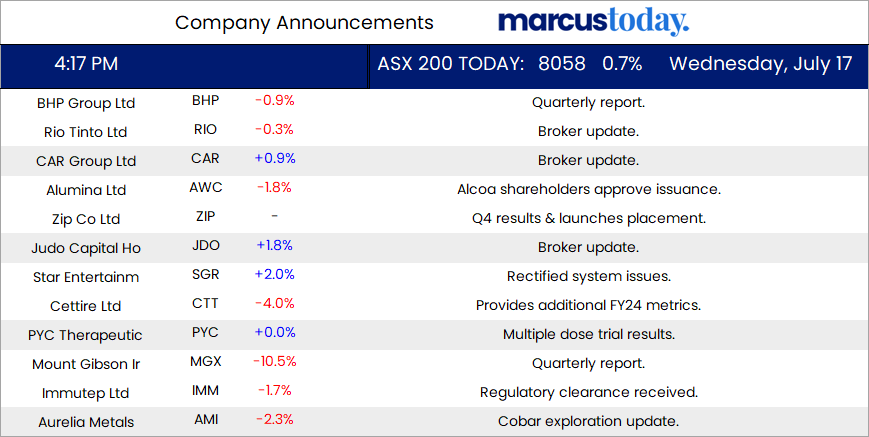Viewport: 869px width, 437px height.
Task: Click Mount Gibson's -10.5% price change
Action: (x=275, y=362)
